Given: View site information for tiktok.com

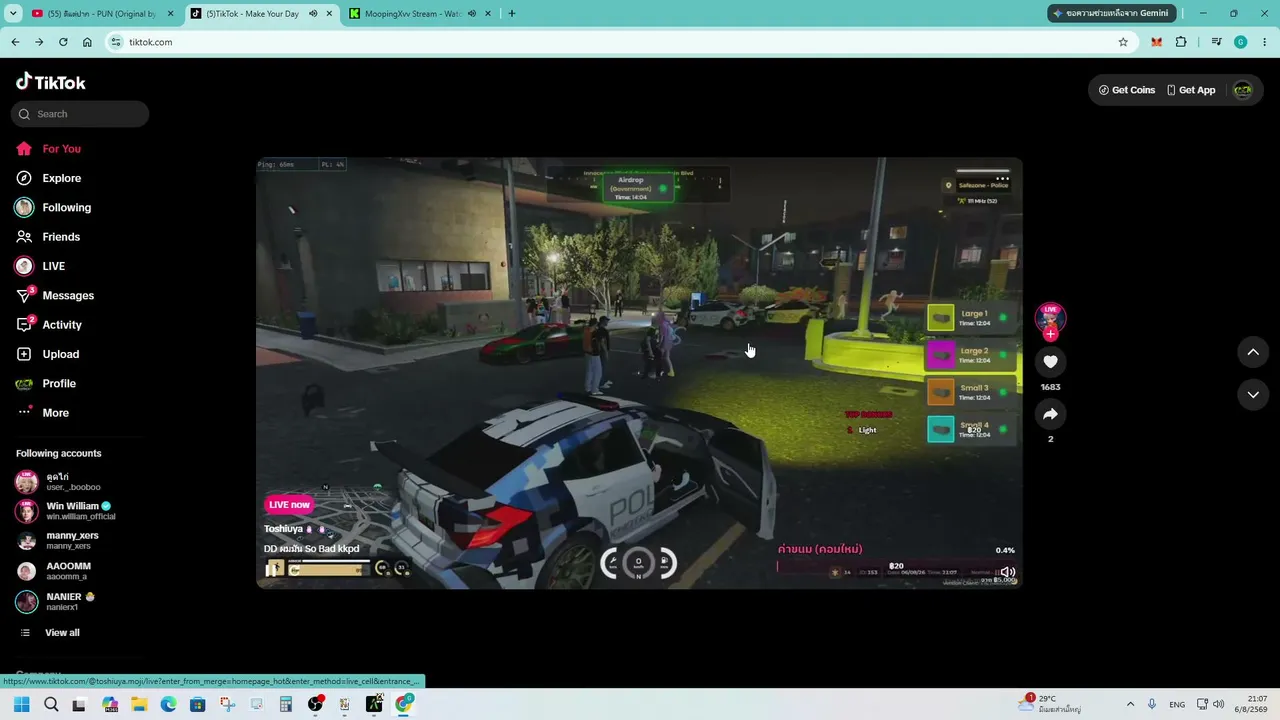Looking at the screenshot, I should 116,42.
